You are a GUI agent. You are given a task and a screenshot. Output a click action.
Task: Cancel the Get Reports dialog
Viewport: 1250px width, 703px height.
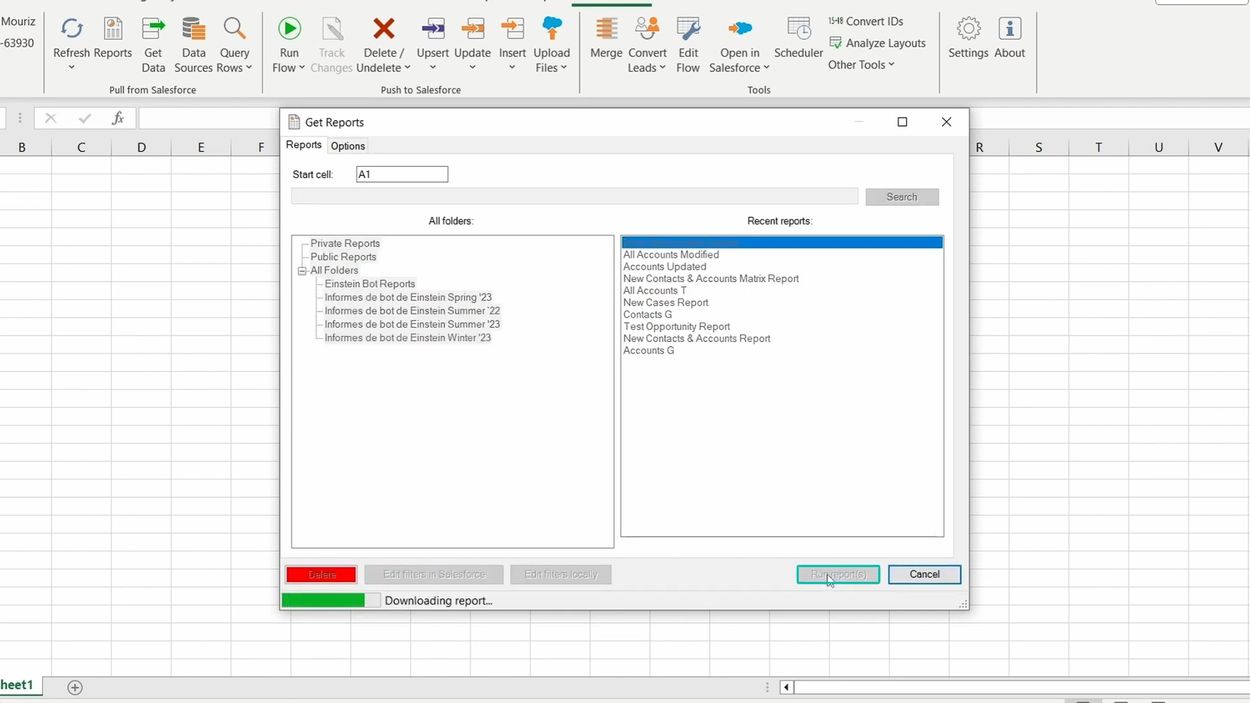click(x=925, y=574)
